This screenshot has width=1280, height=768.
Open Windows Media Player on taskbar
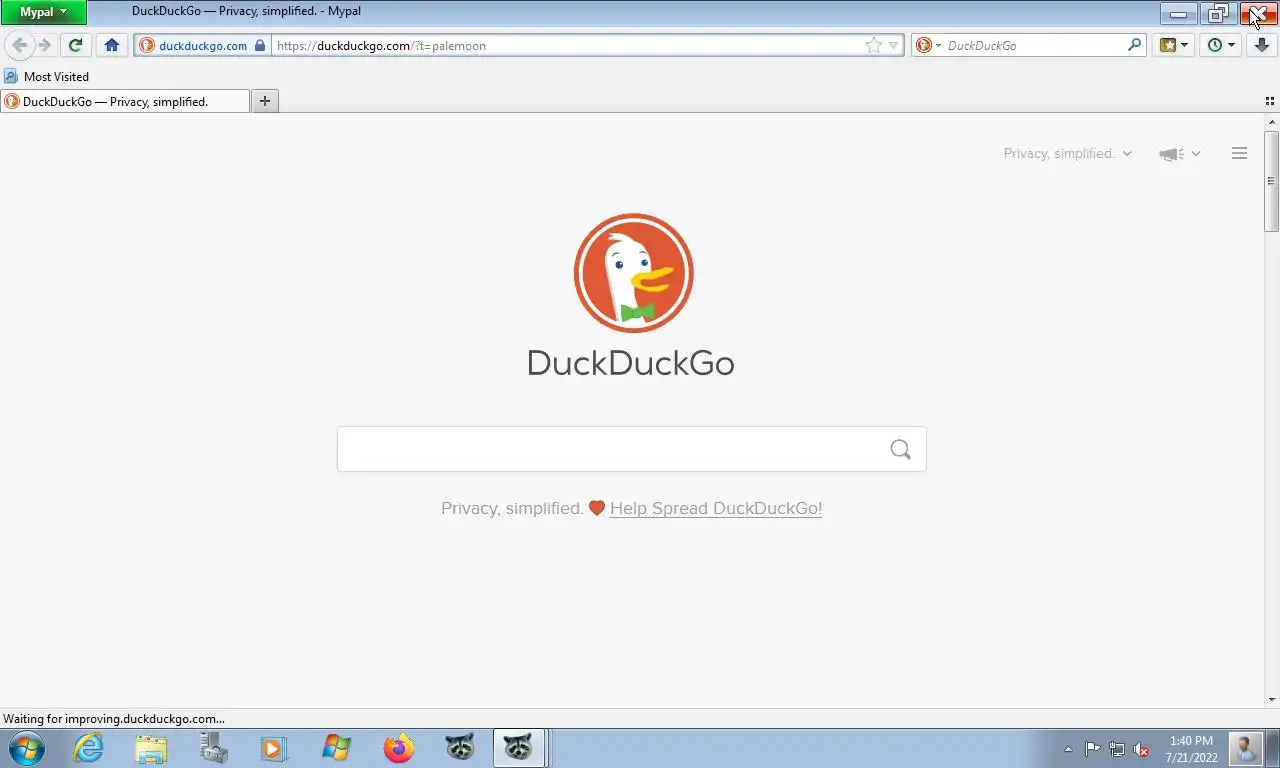click(273, 748)
